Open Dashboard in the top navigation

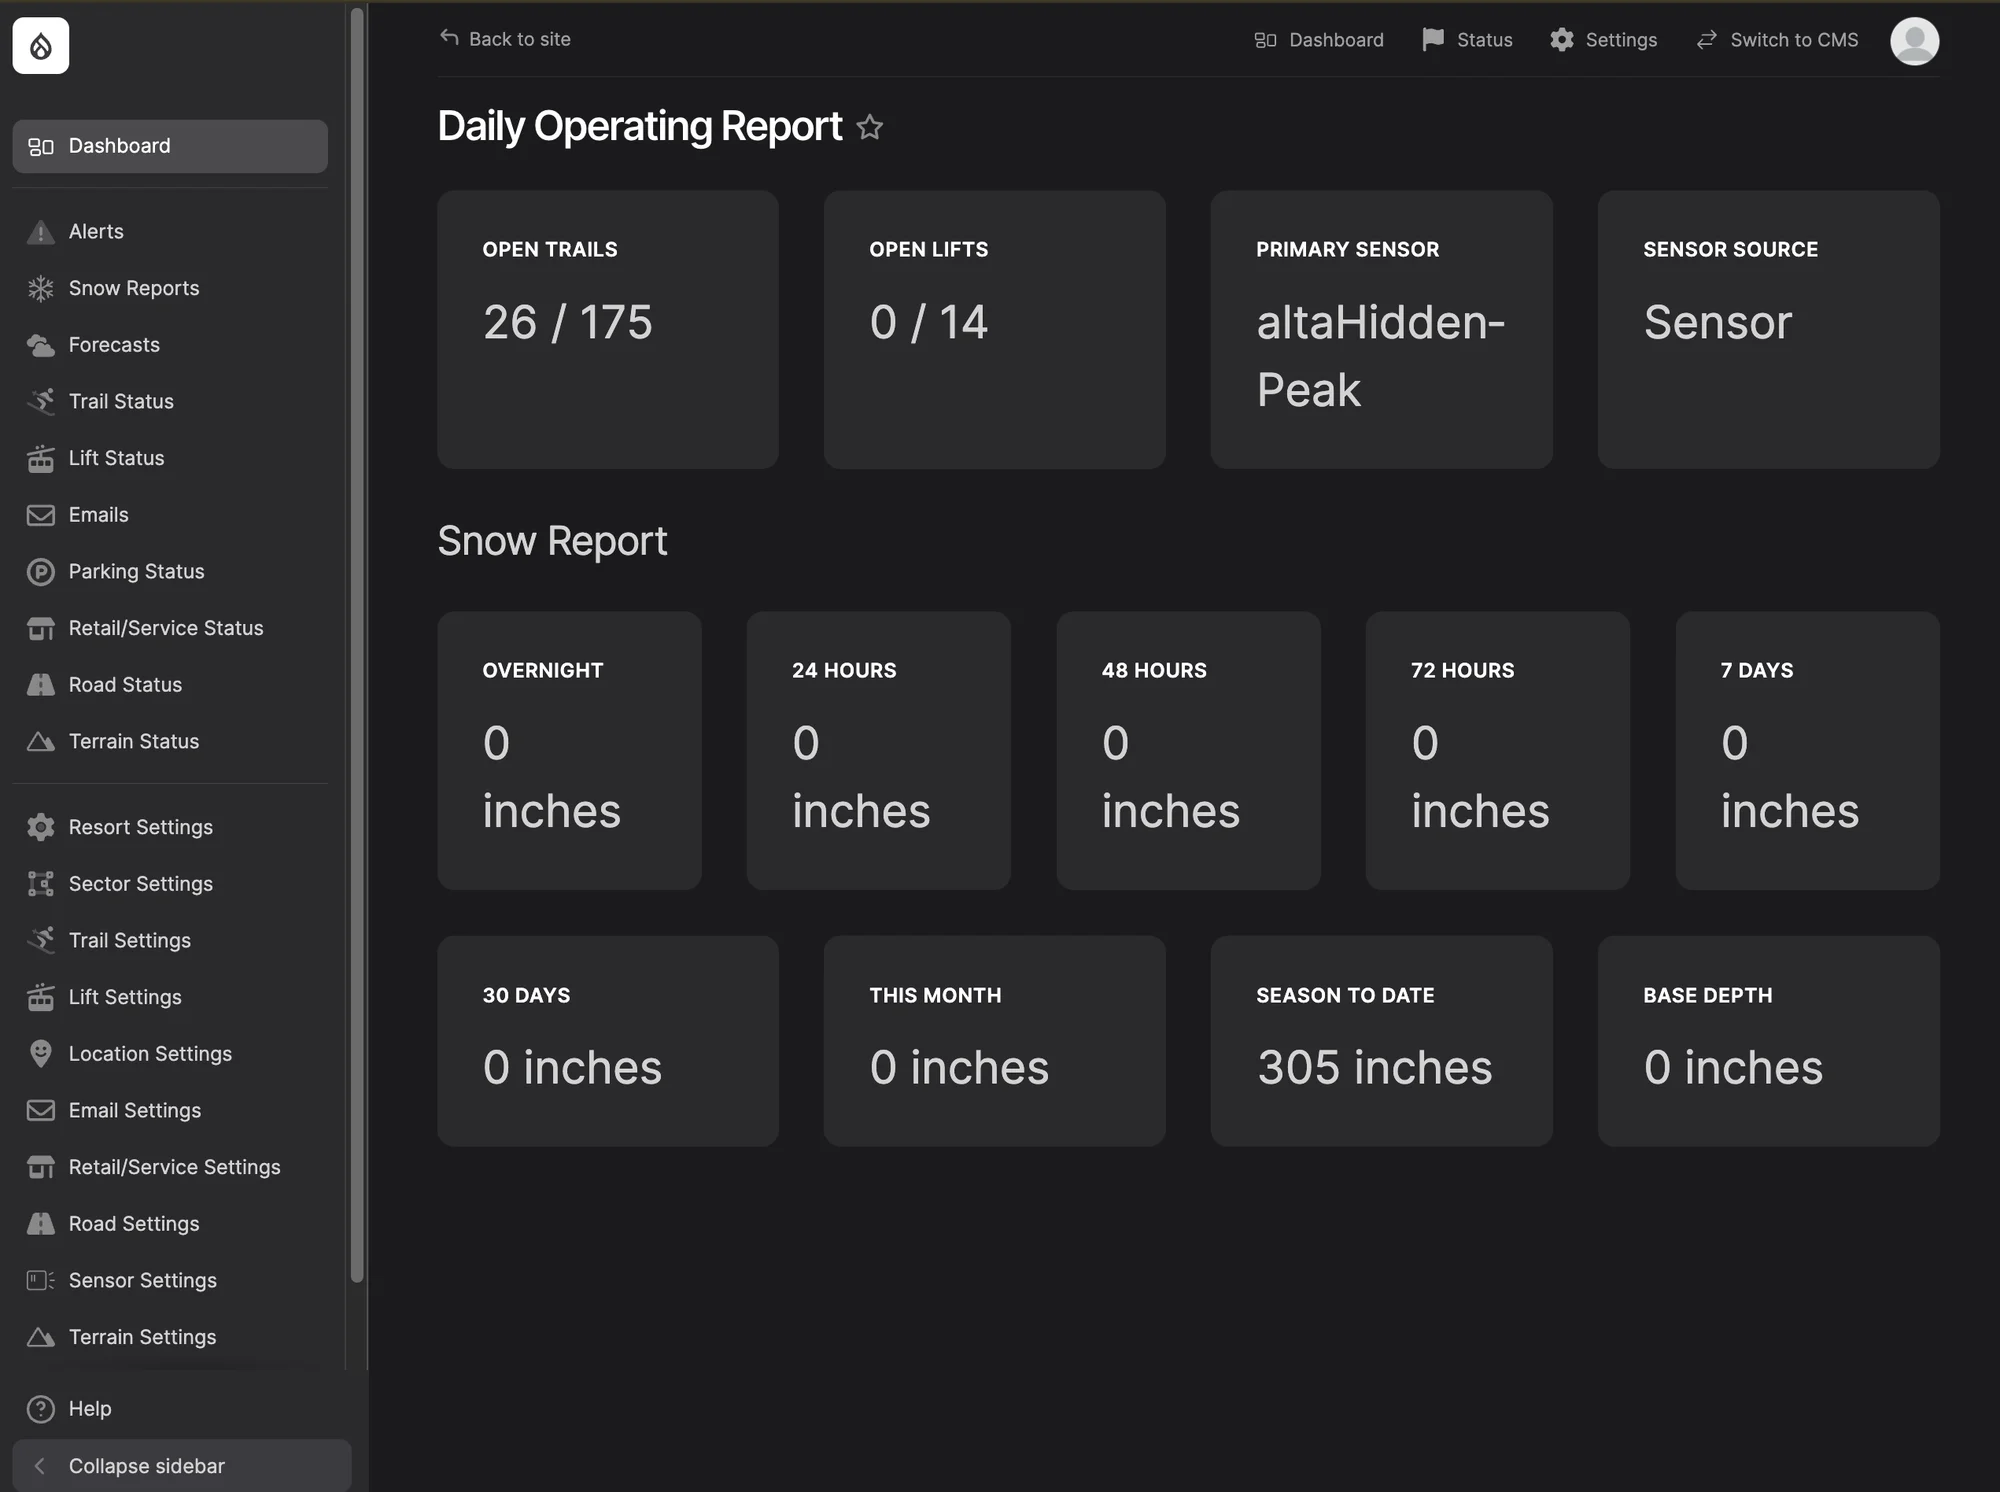pyautogui.click(x=1319, y=40)
